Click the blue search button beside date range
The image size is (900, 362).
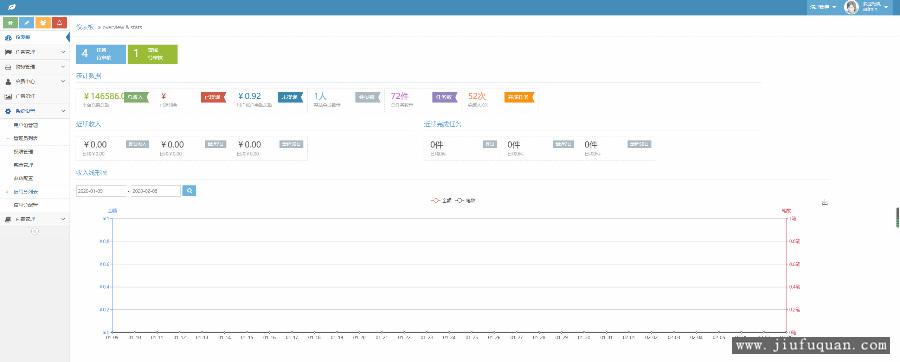[x=189, y=190]
